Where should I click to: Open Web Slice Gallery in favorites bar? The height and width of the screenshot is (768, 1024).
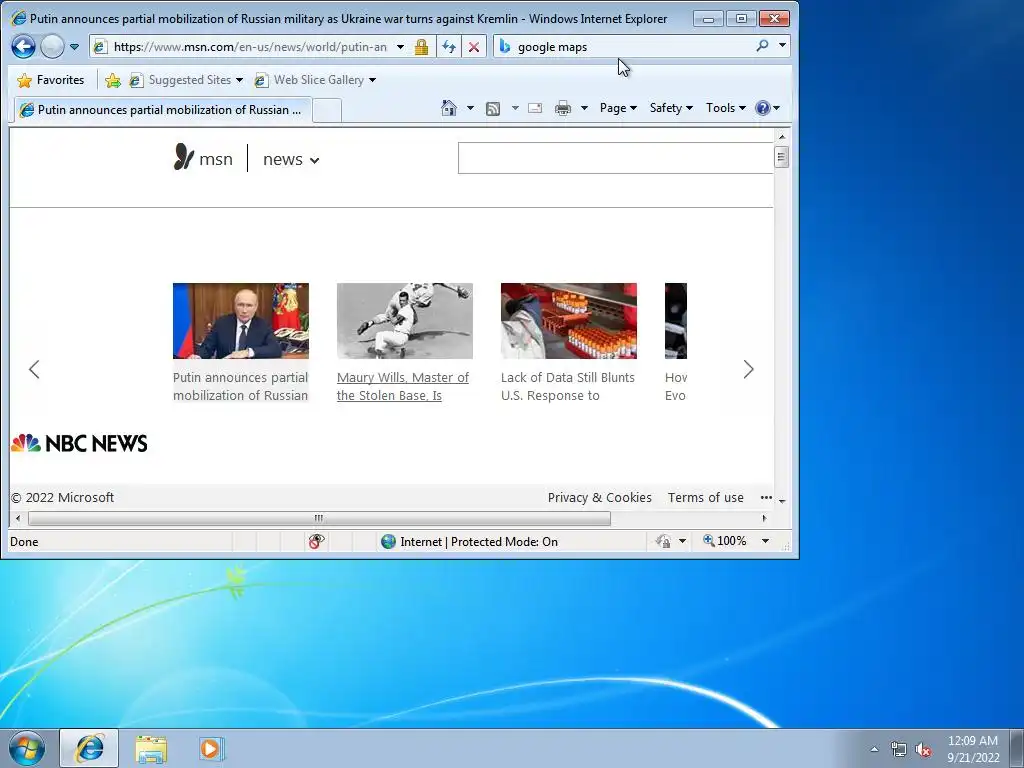coord(315,80)
